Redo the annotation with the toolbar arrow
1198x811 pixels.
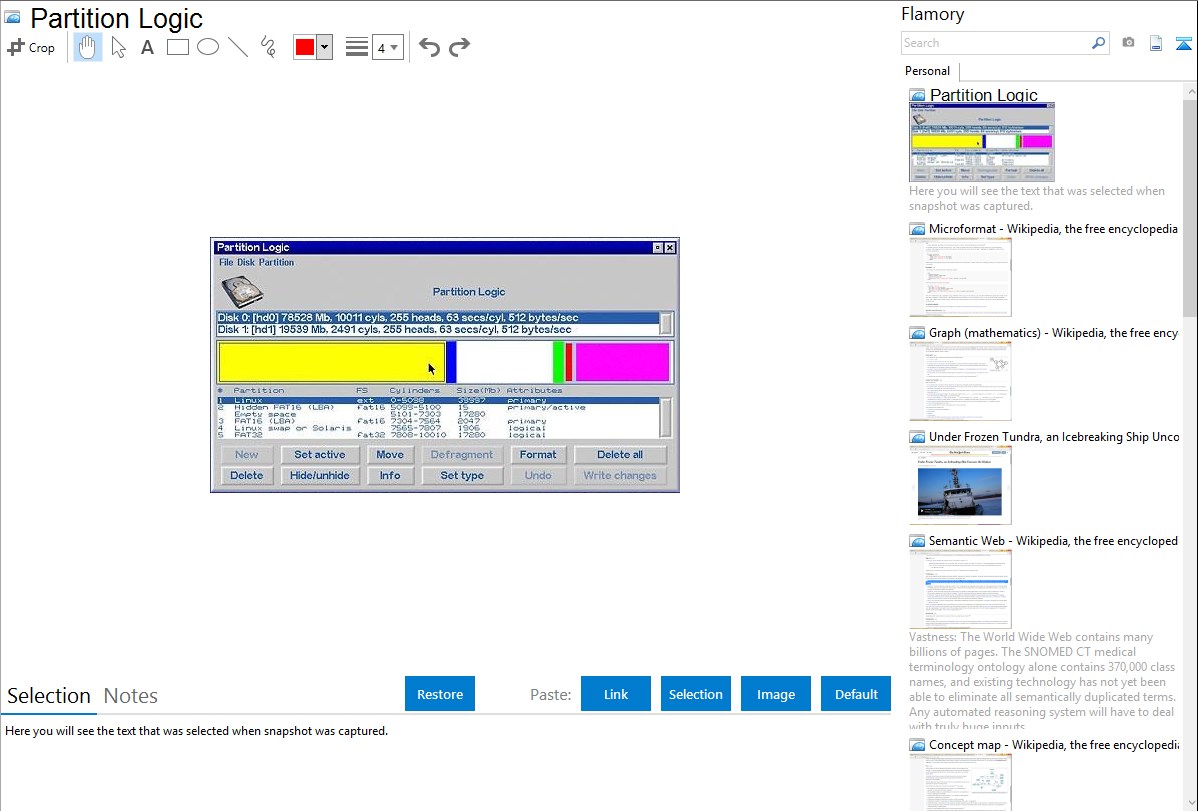[x=459, y=47]
